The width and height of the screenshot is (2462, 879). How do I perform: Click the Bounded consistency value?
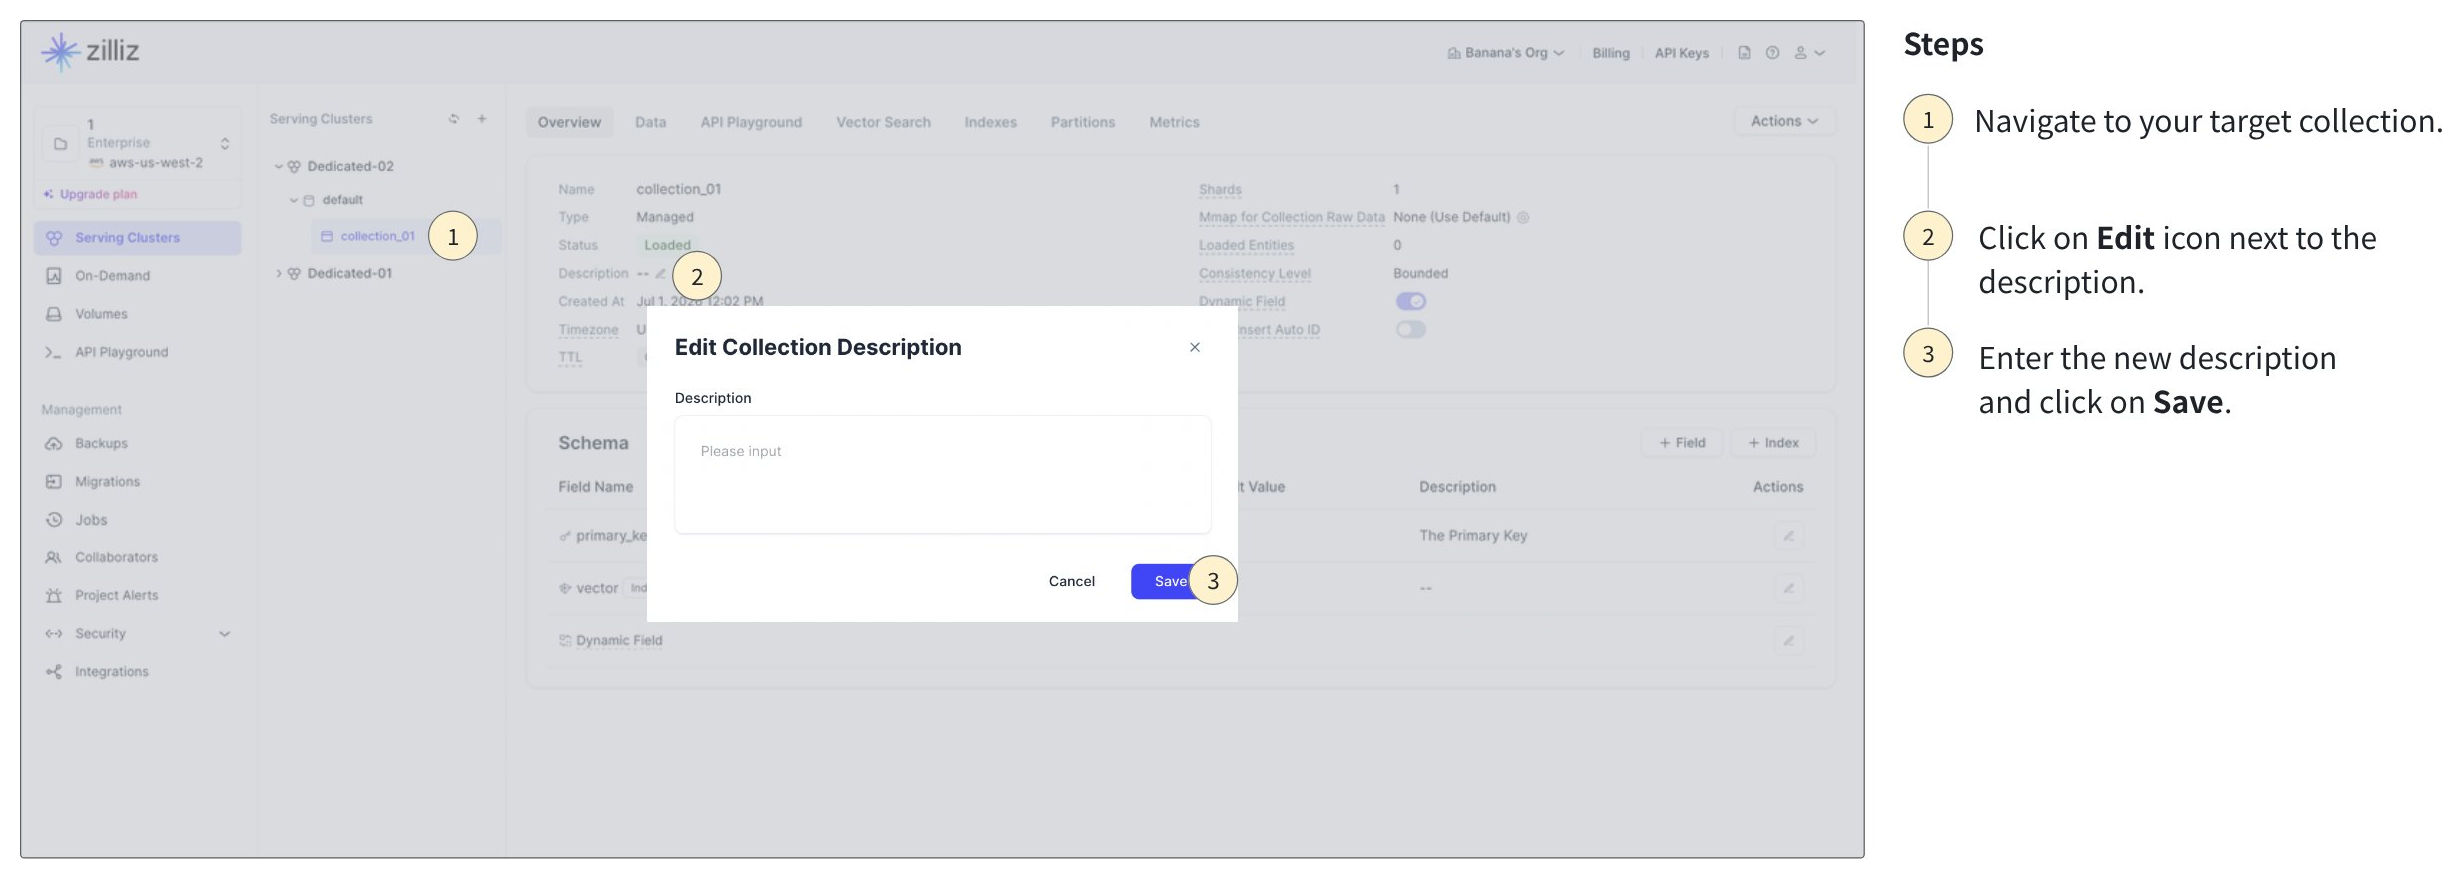(1420, 273)
